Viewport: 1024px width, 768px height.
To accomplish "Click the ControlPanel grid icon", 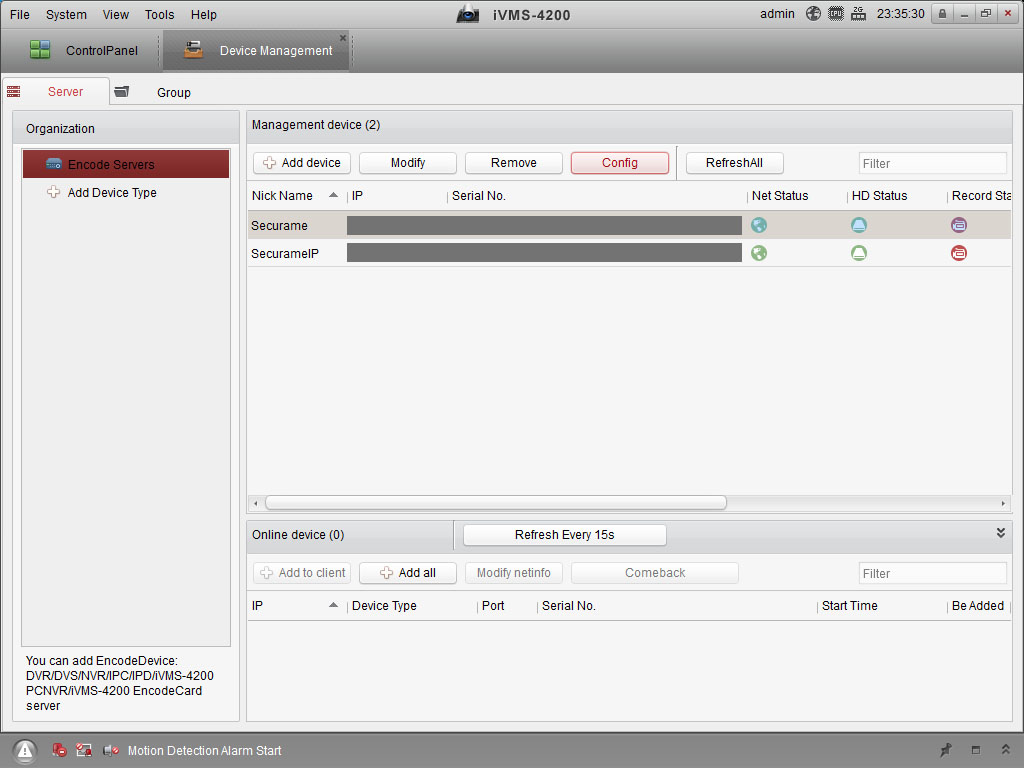I will (40, 50).
